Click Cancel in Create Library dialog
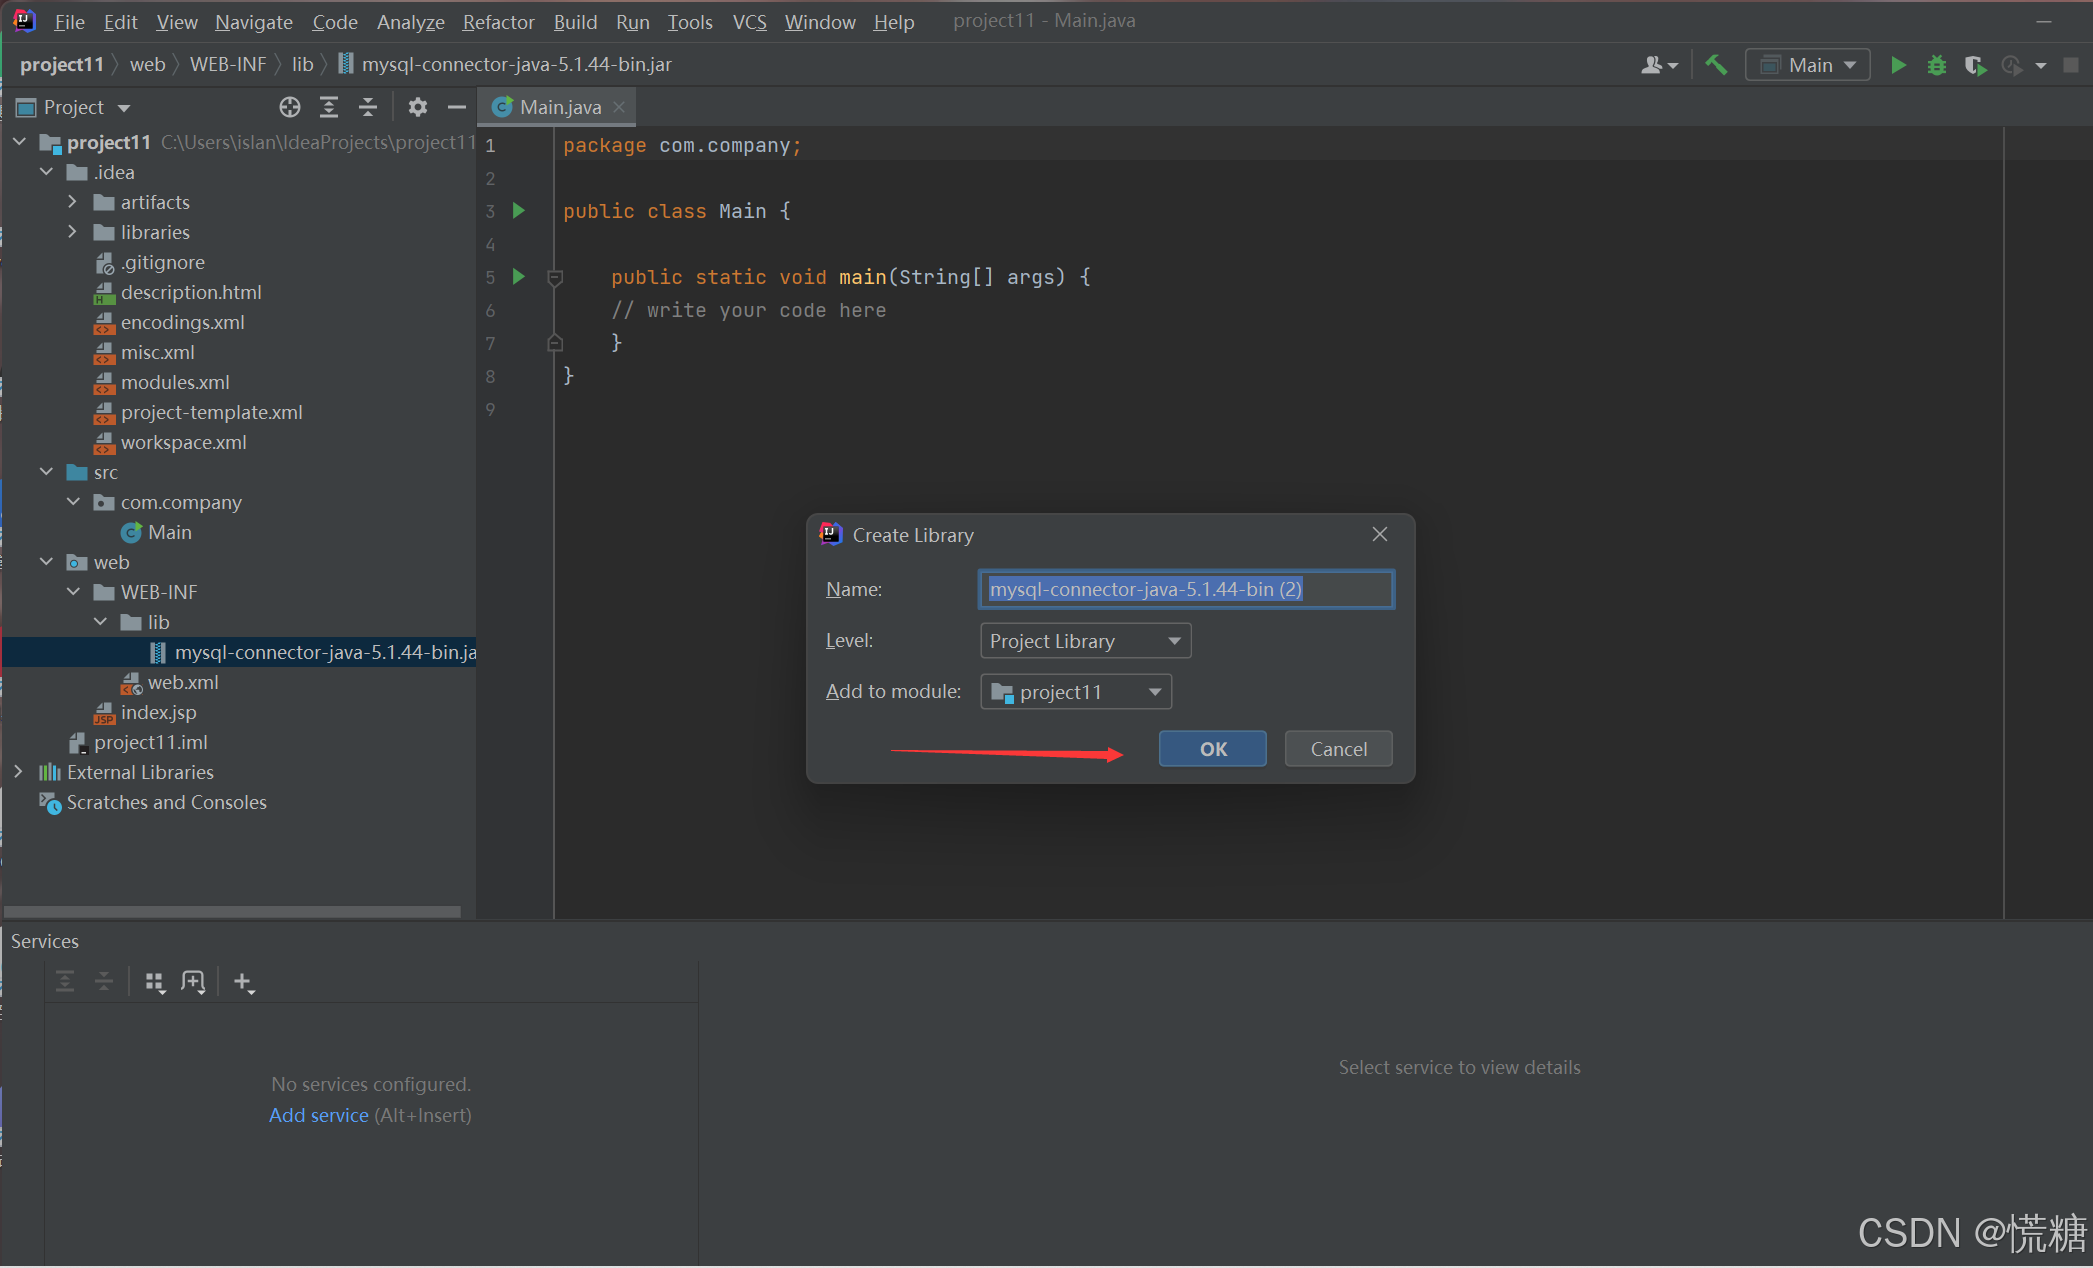Viewport: 2093px width, 1268px height. tap(1338, 749)
